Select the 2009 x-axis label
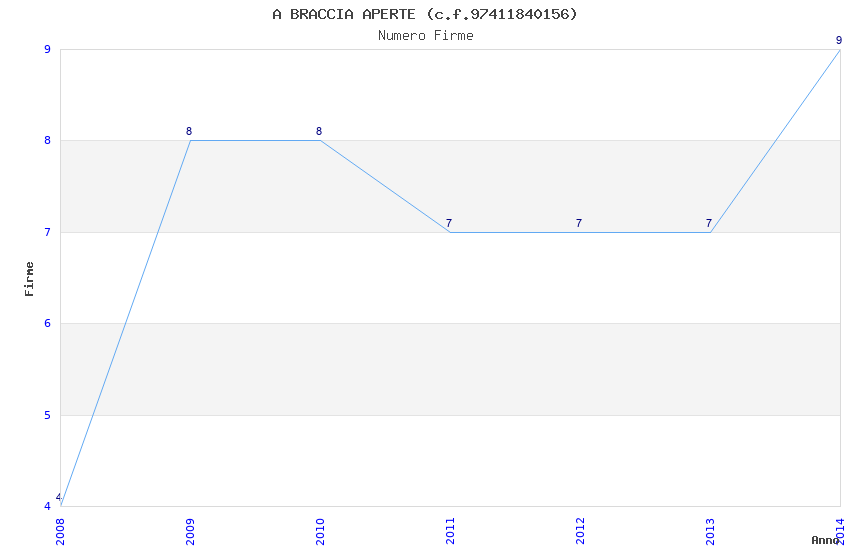Screen dimensions: 850x550 [190, 531]
